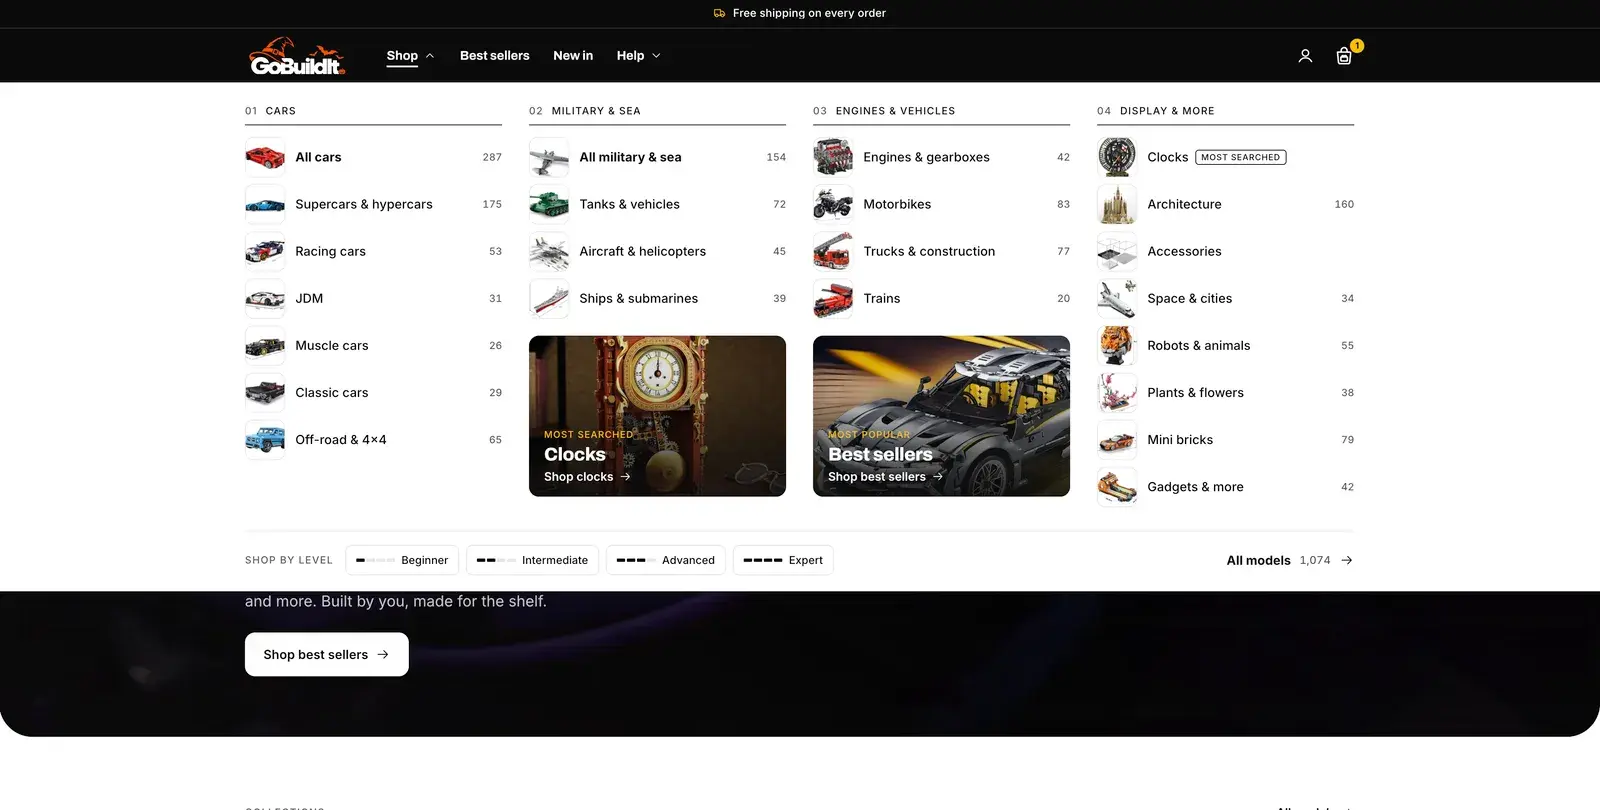Open the Gadgets & more category
This screenshot has height=810, width=1600.
1225,487
